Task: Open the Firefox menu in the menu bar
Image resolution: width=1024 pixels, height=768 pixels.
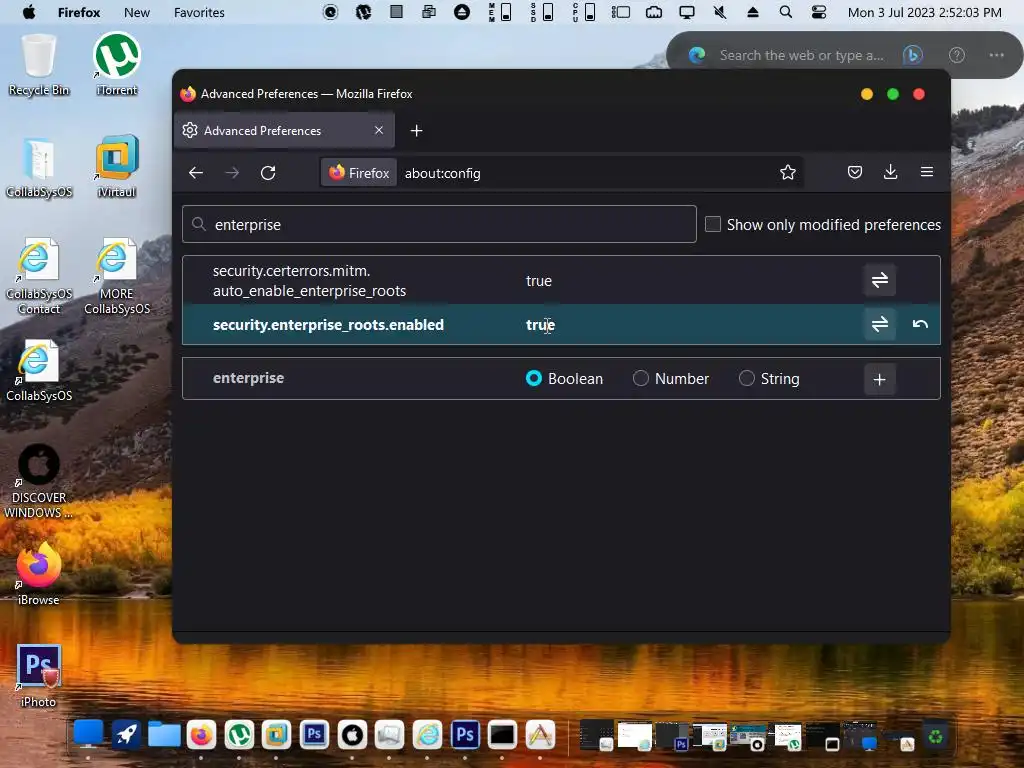Action: point(78,12)
